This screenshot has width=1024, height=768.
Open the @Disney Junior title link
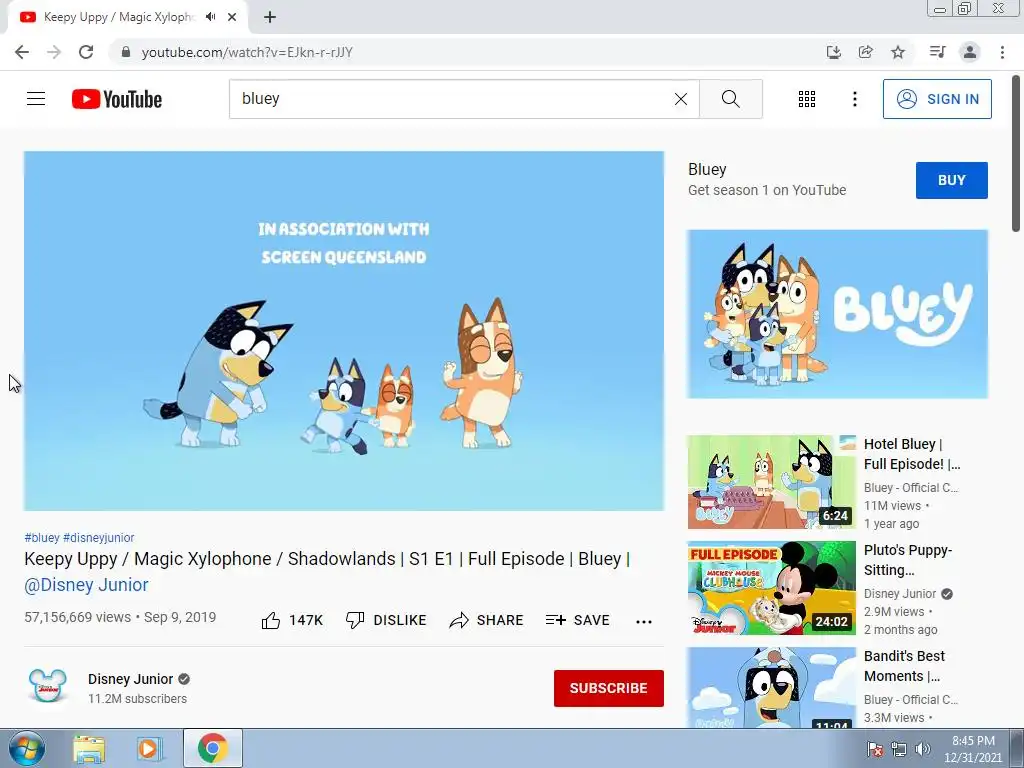(x=86, y=585)
